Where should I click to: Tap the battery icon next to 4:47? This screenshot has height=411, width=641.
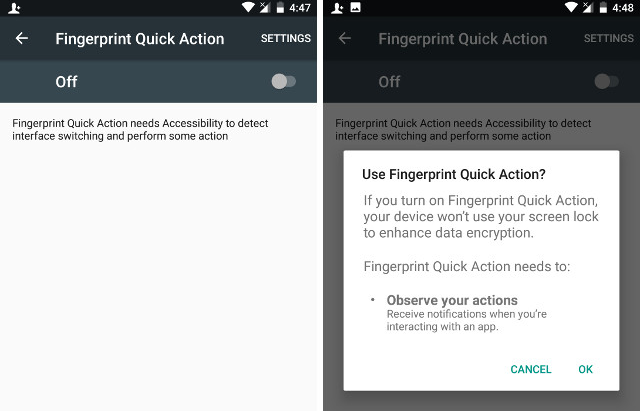[279, 7]
